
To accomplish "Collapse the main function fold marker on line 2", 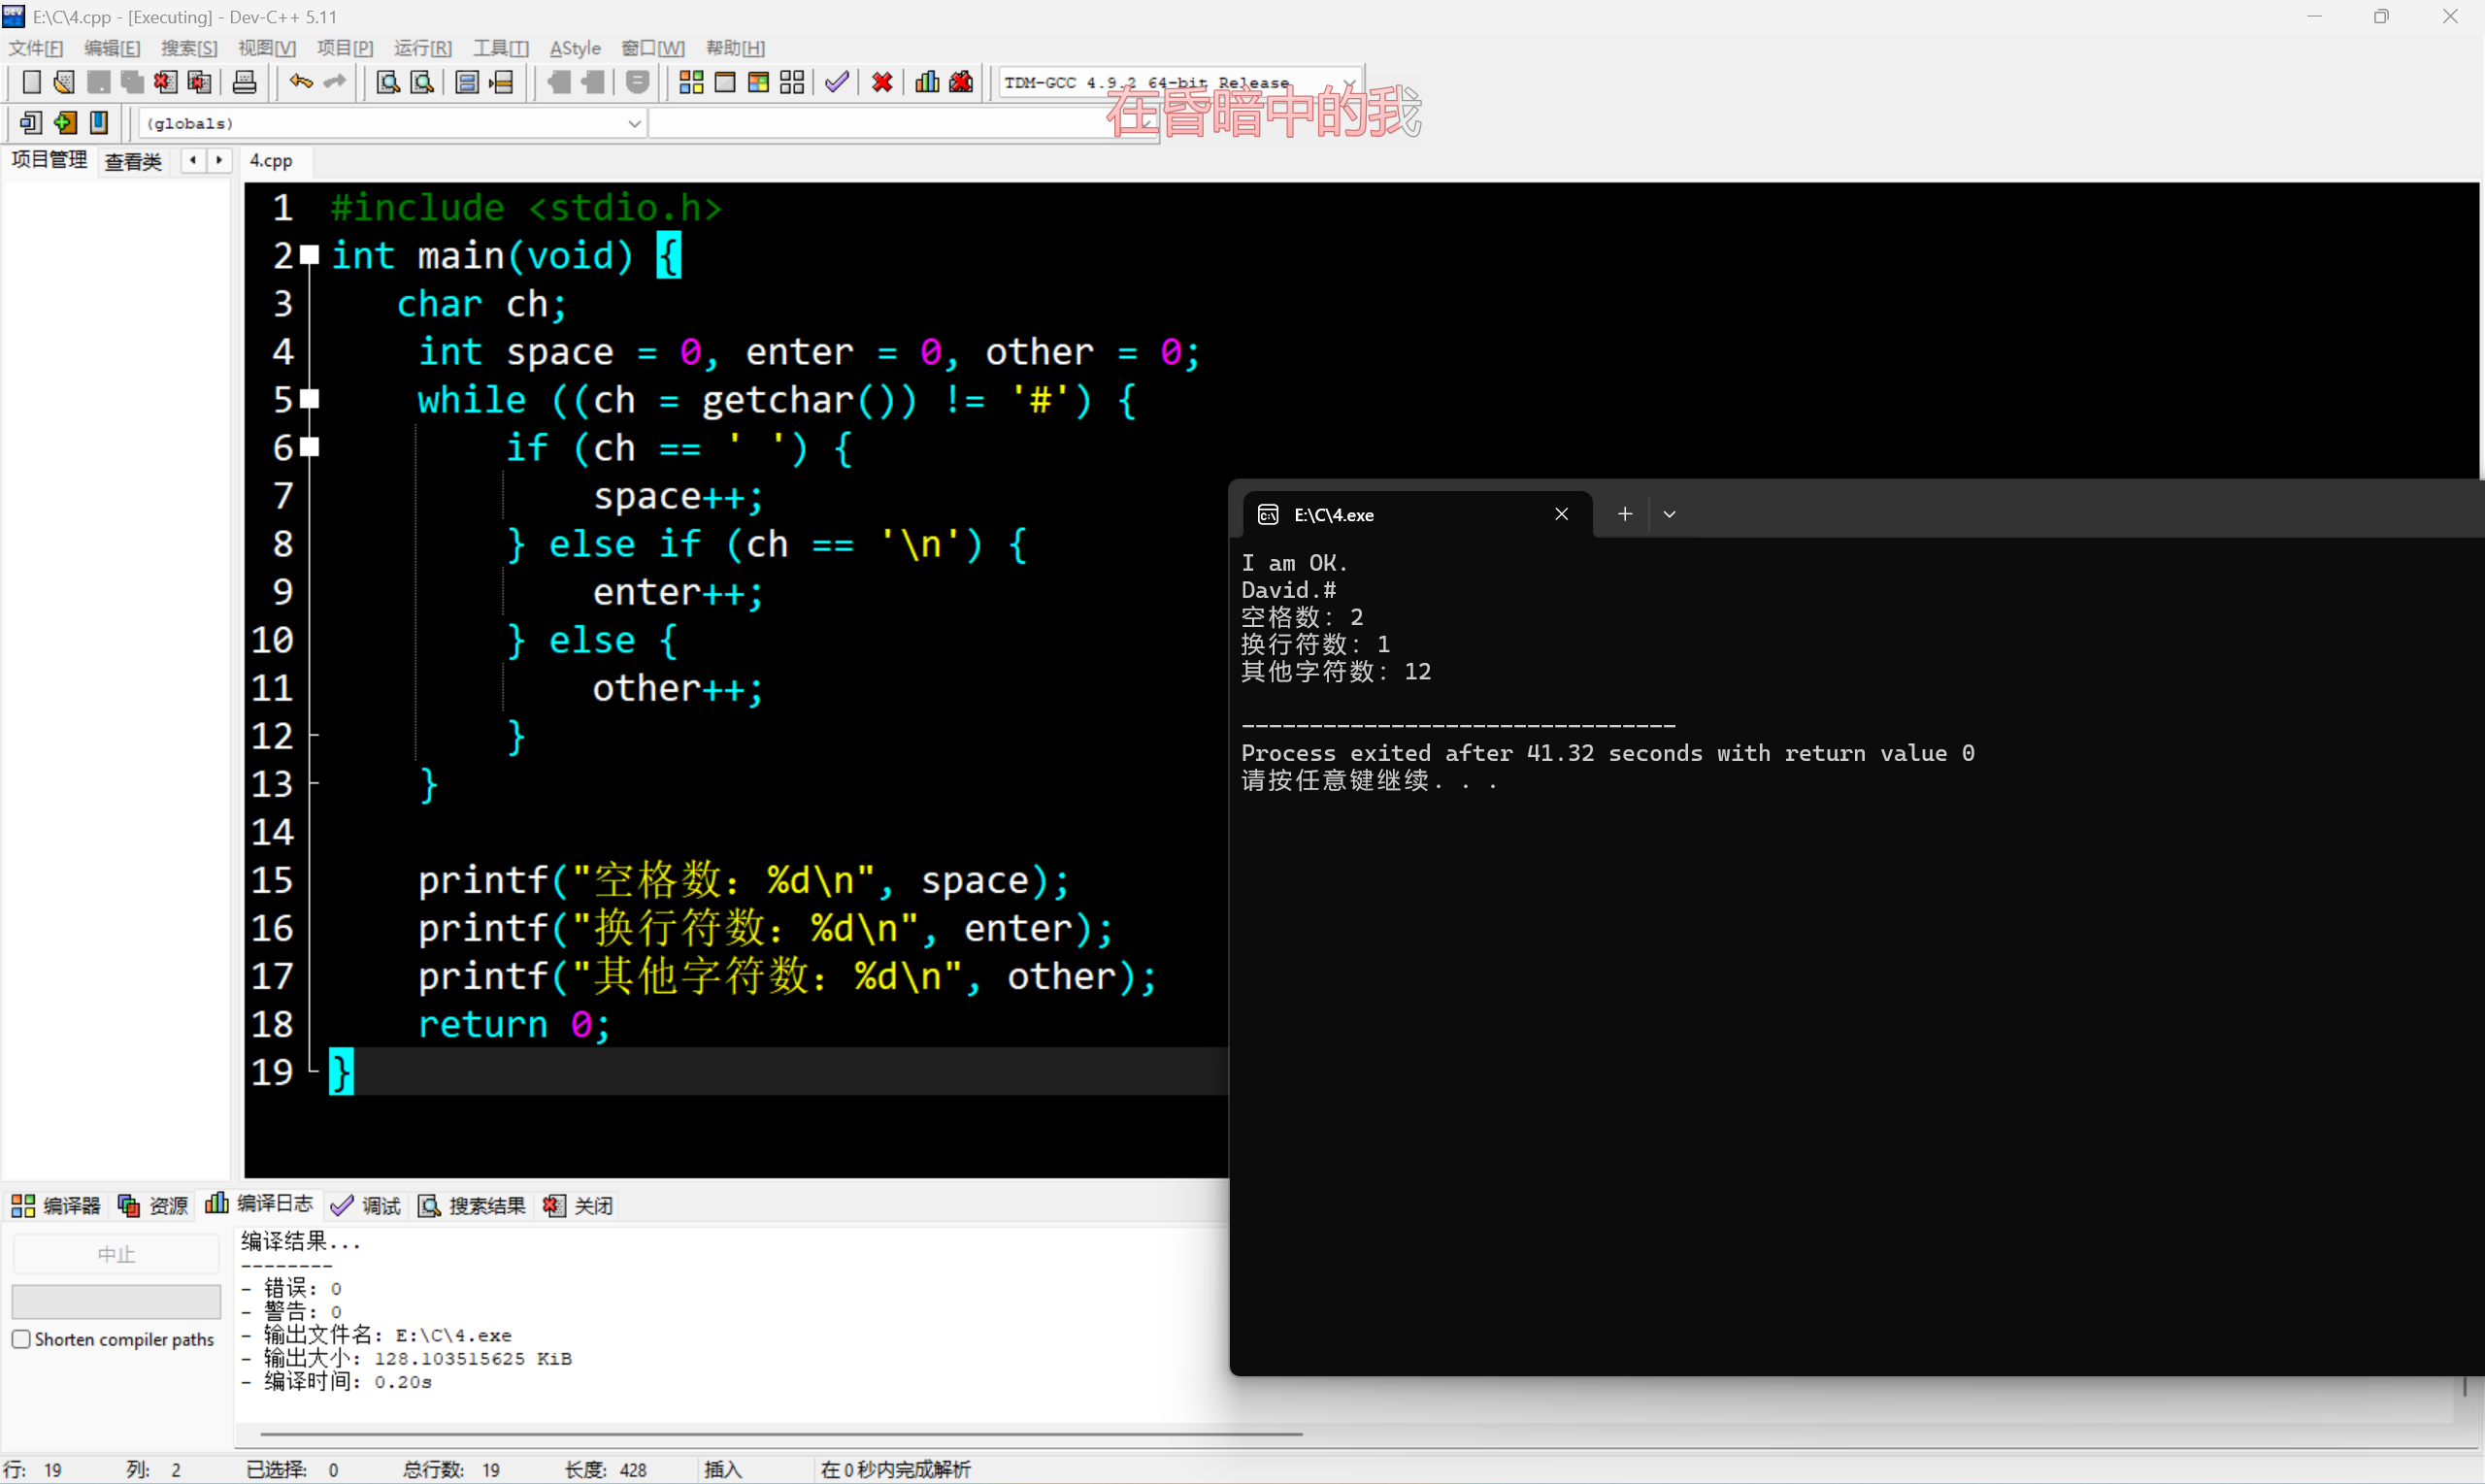I will [x=310, y=255].
